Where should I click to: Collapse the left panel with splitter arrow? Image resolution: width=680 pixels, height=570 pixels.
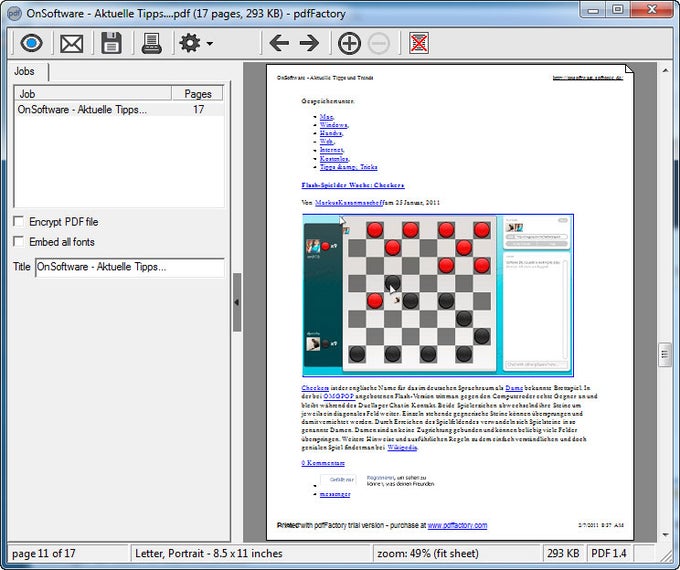237,302
